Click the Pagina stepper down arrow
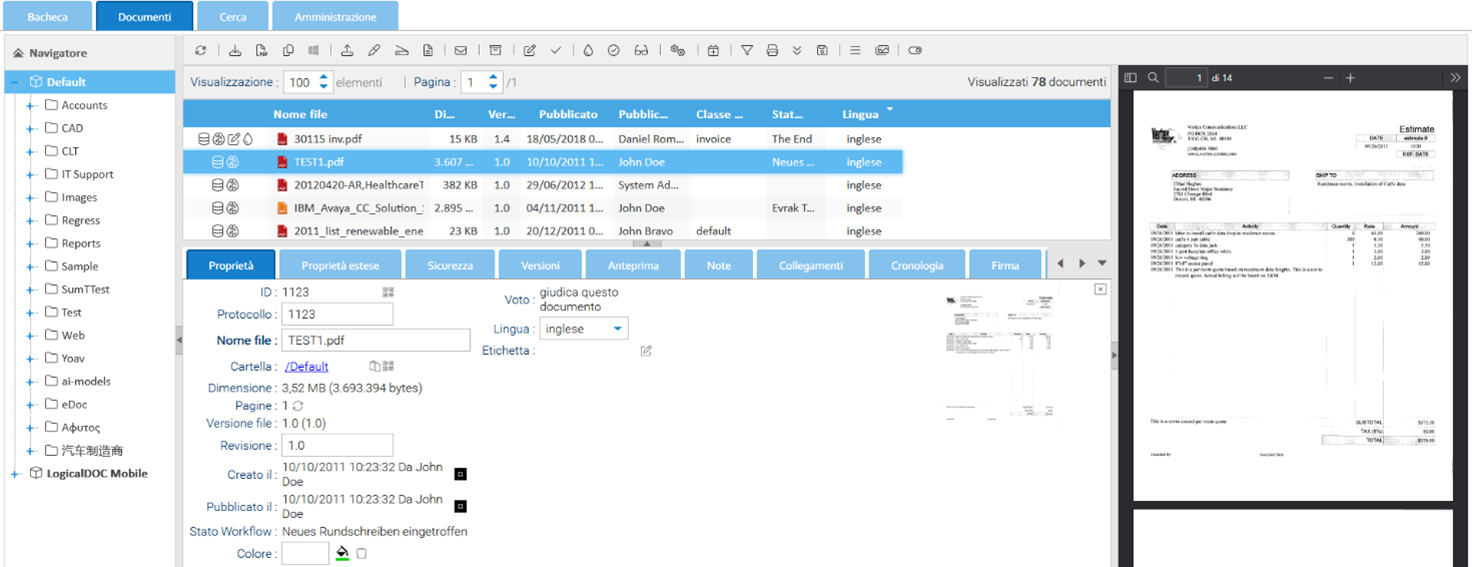The image size is (1472, 567). click(493, 87)
